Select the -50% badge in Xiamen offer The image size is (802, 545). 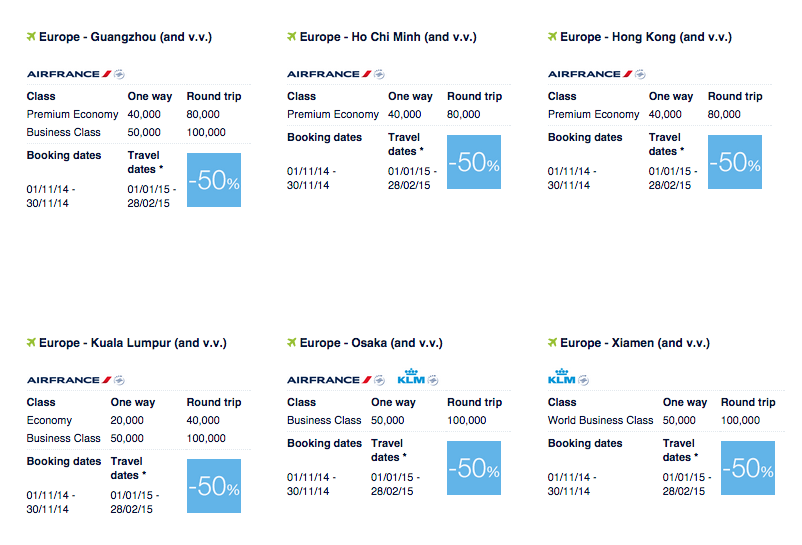(748, 468)
